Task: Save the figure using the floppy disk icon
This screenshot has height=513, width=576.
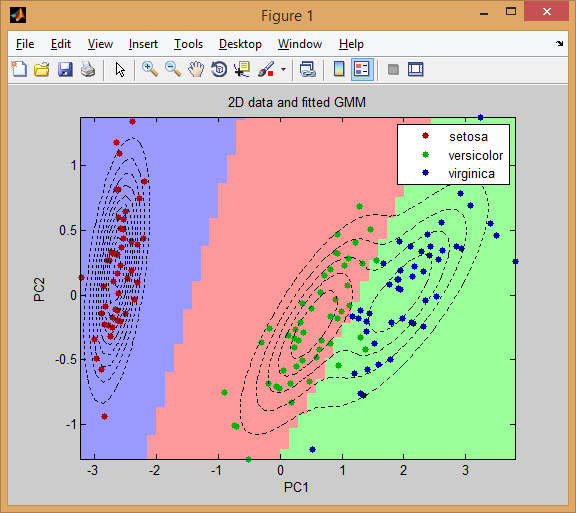Action: click(x=65, y=69)
